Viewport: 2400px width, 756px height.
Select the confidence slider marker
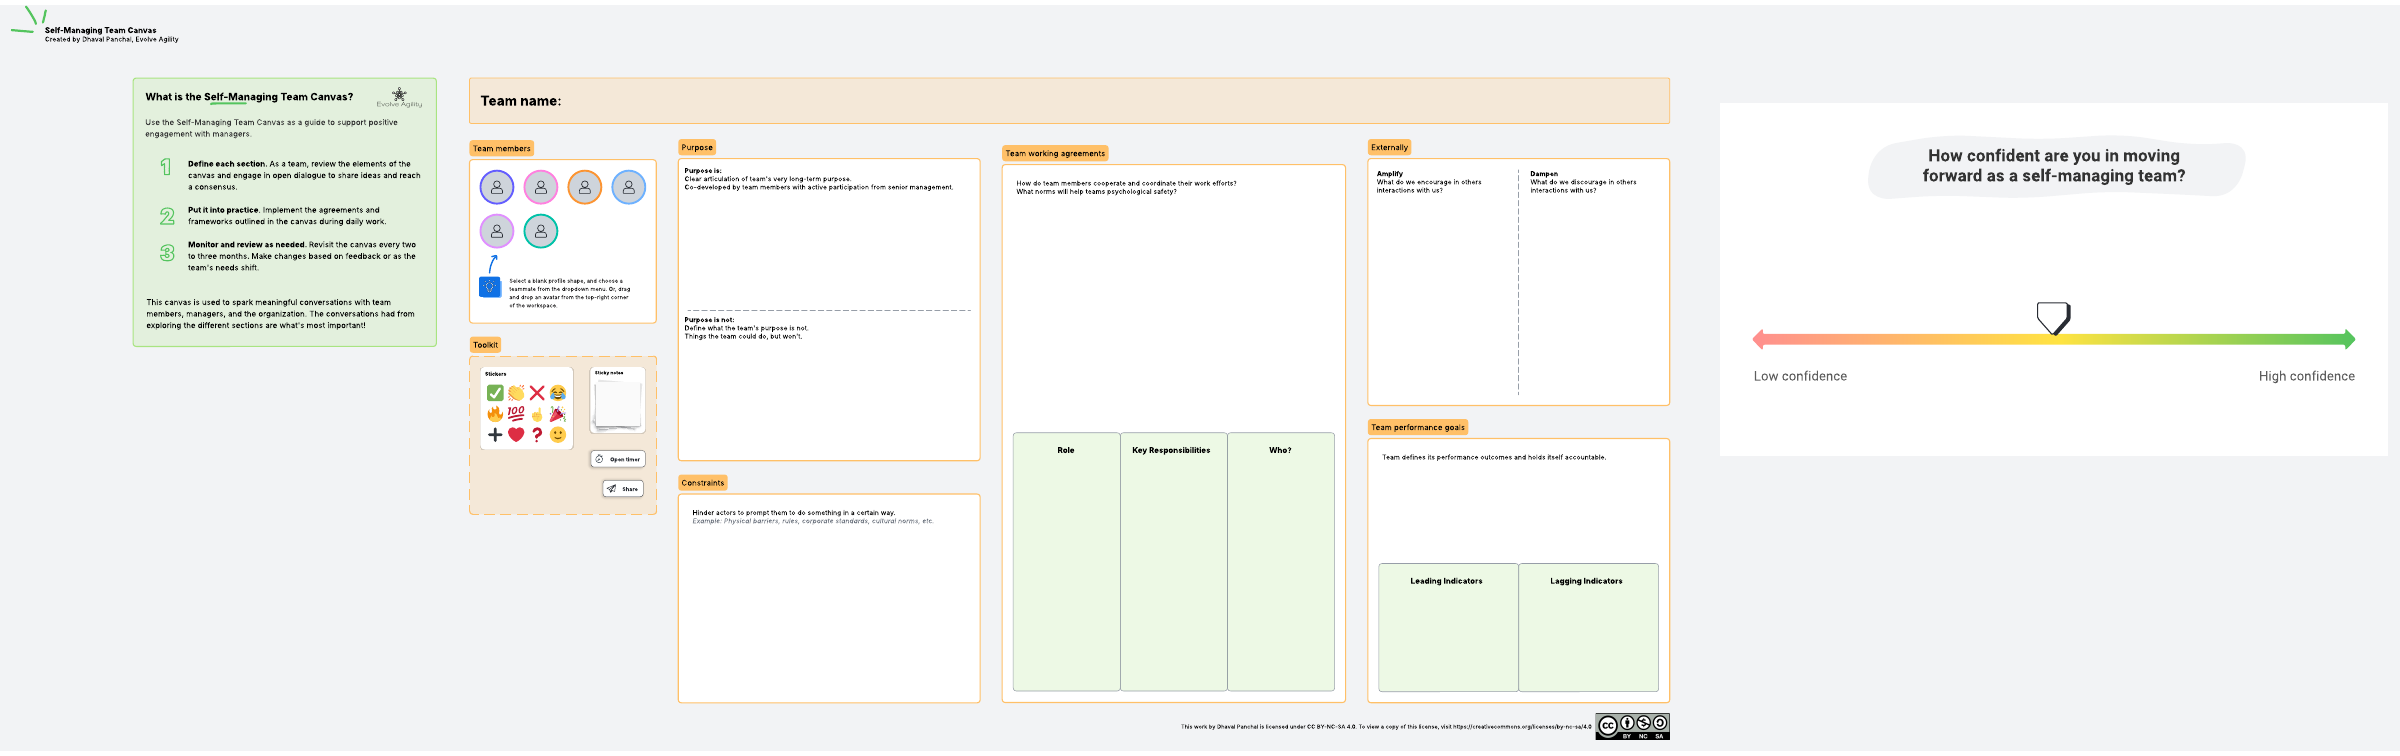pyautogui.click(x=2053, y=318)
